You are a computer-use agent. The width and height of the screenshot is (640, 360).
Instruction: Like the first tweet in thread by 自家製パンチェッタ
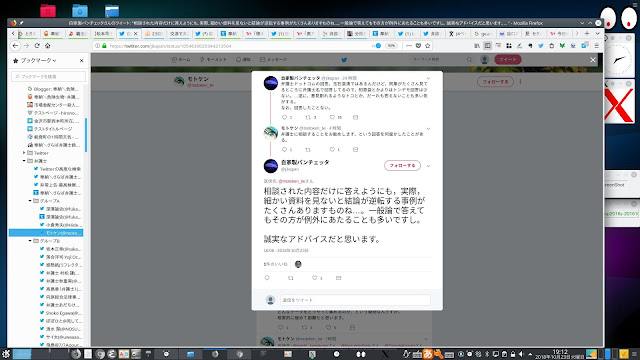(x=332, y=117)
